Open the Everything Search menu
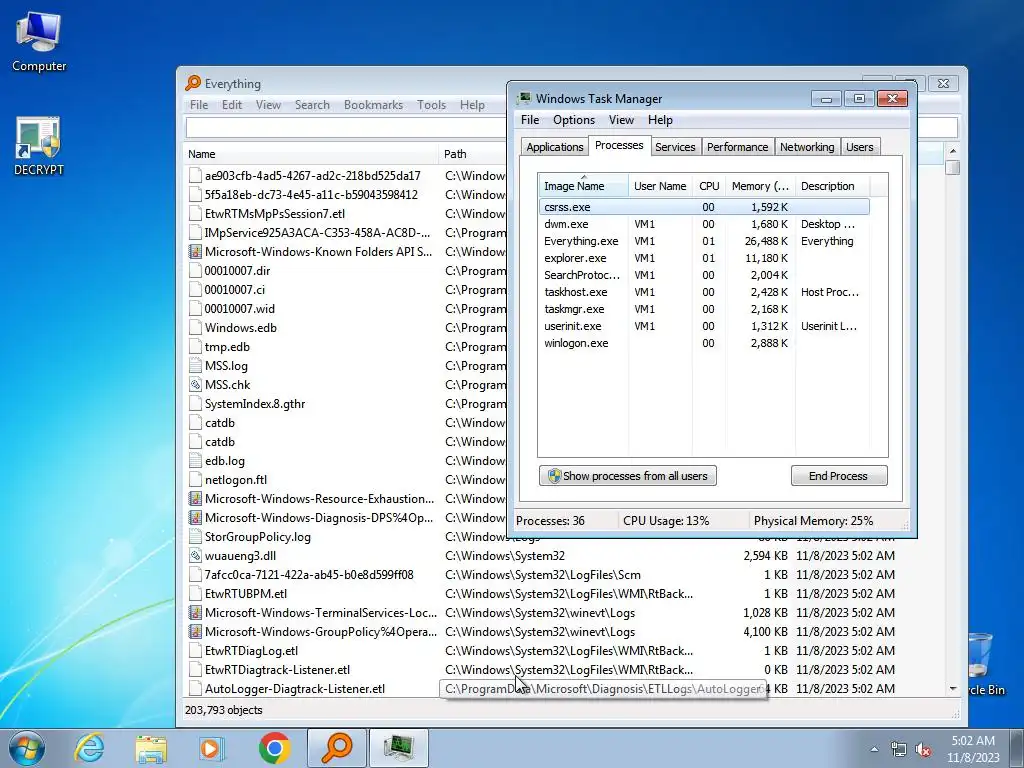This screenshot has width=1024, height=768. [312, 104]
